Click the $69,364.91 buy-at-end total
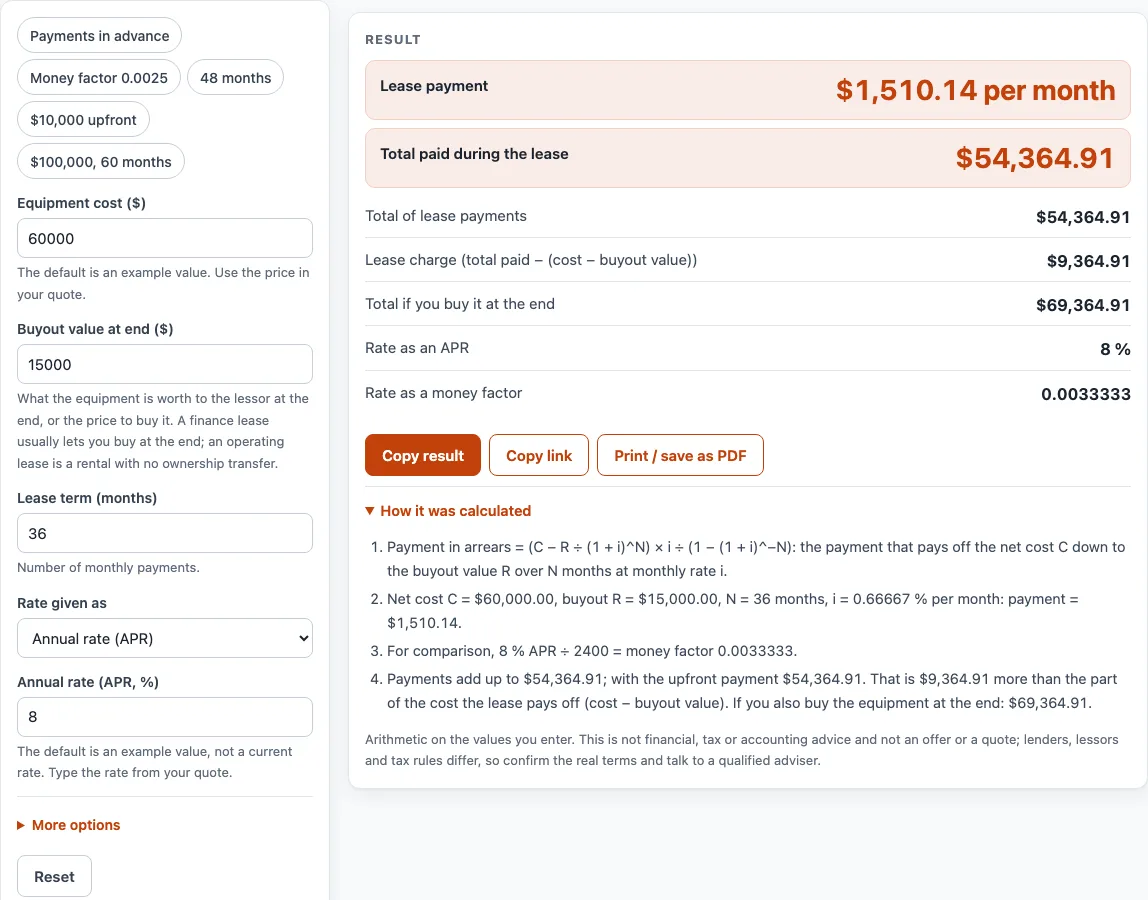The width and height of the screenshot is (1148, 900). (1083, 305)
